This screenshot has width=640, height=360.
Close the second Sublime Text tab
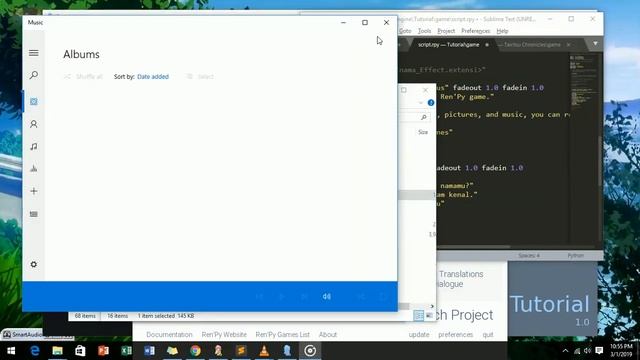tap(569, 44)
